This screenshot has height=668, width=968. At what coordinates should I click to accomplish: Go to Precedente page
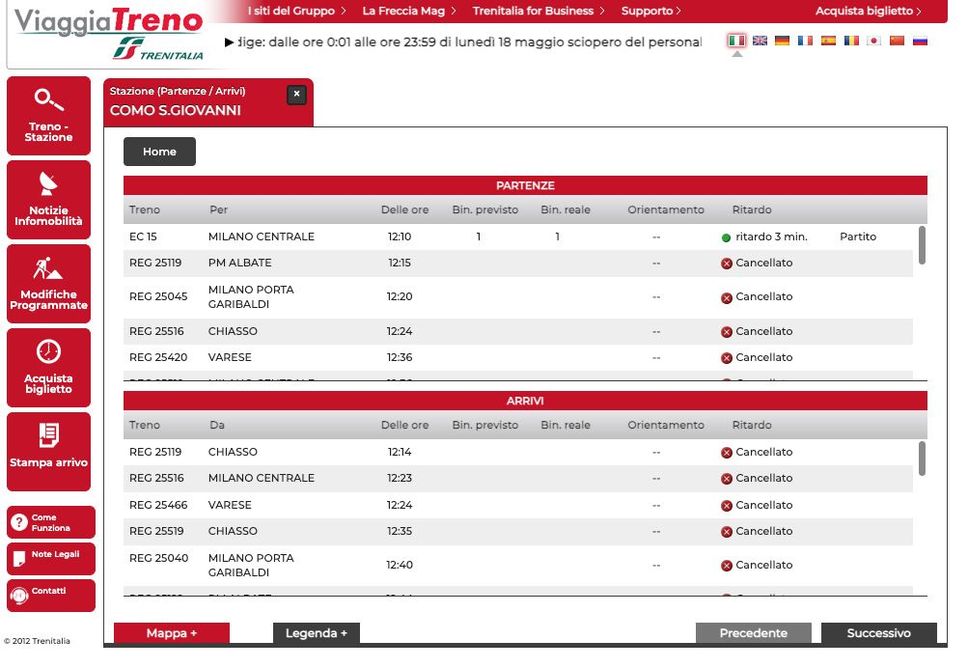pyautogui.click(x=753, y=633)
